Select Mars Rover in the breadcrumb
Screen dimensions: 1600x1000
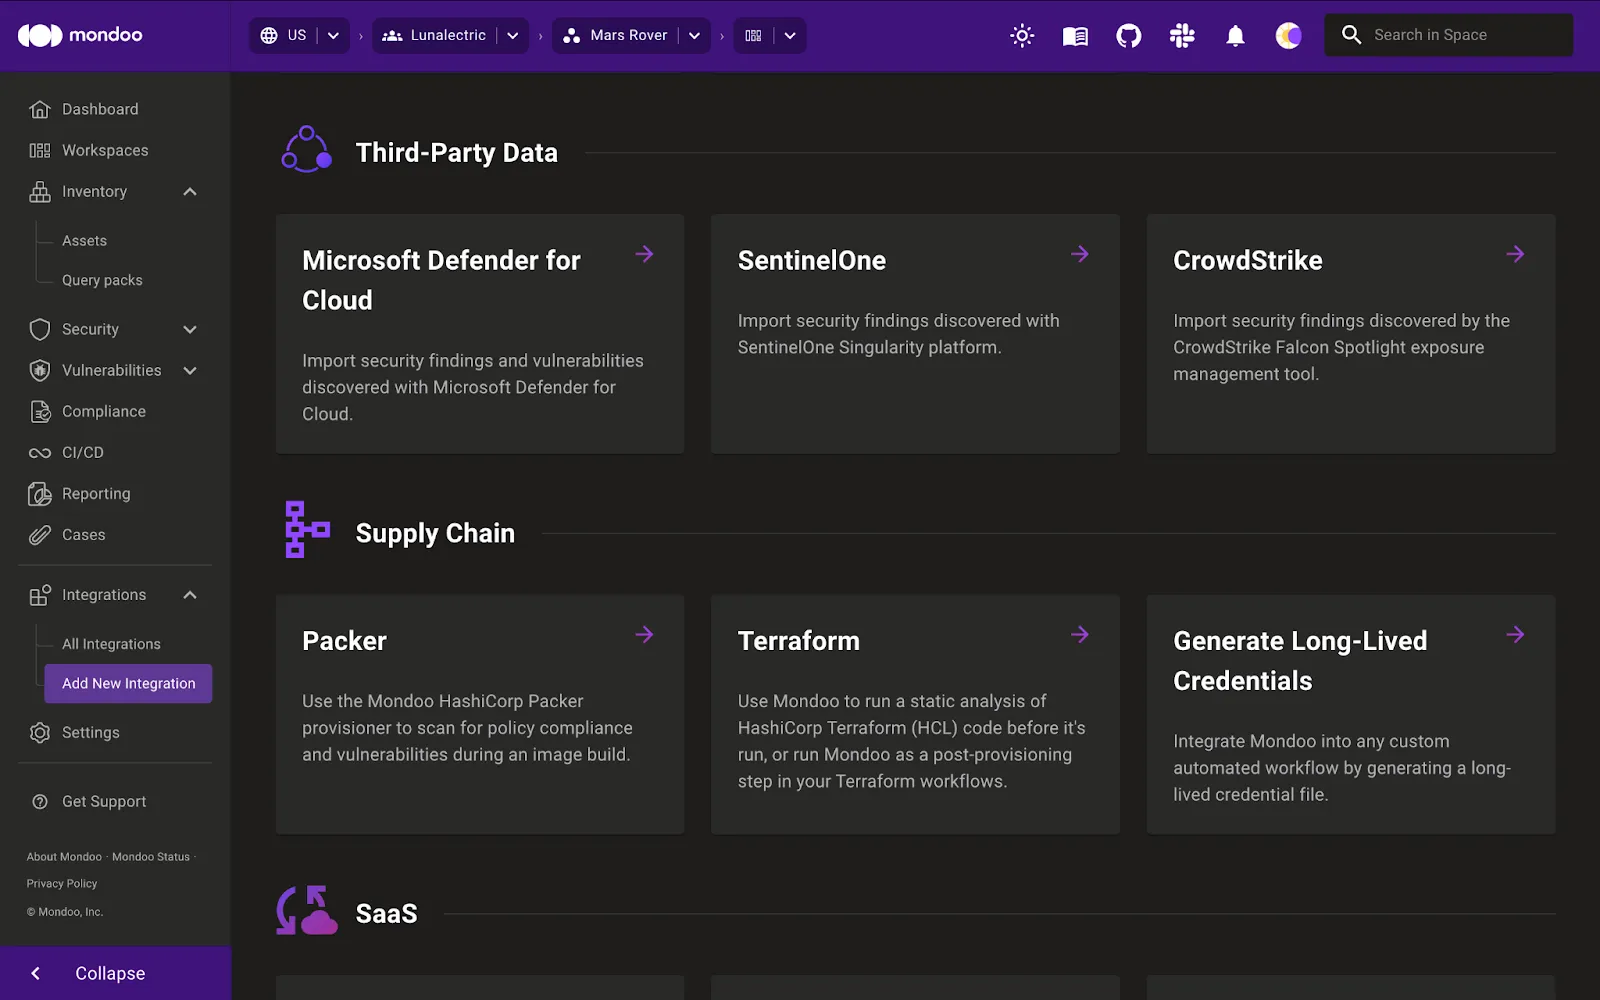628,35
